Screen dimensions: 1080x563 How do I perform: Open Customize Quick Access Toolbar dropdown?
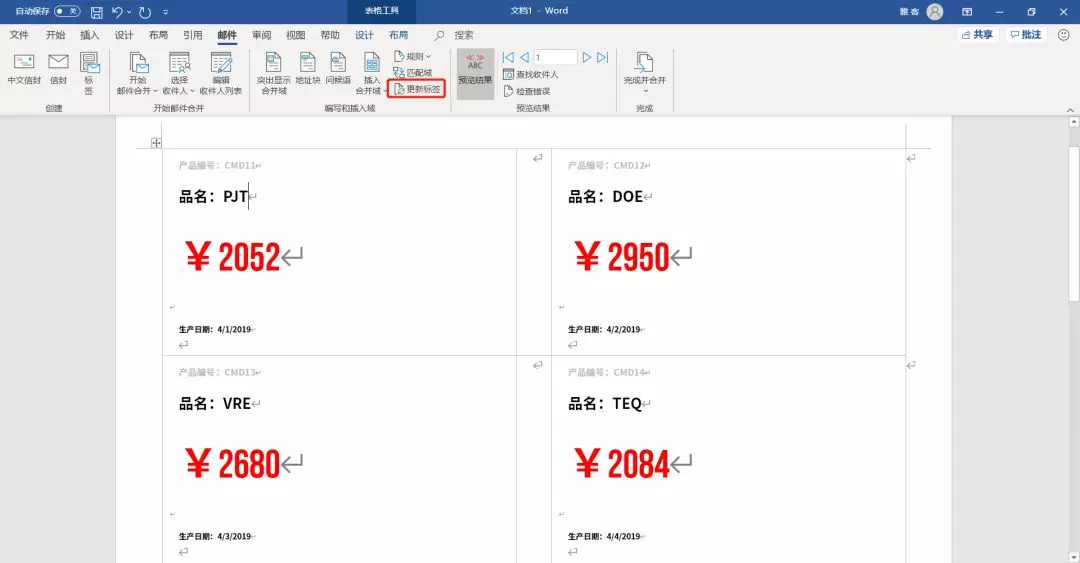[x=165, y=12]
